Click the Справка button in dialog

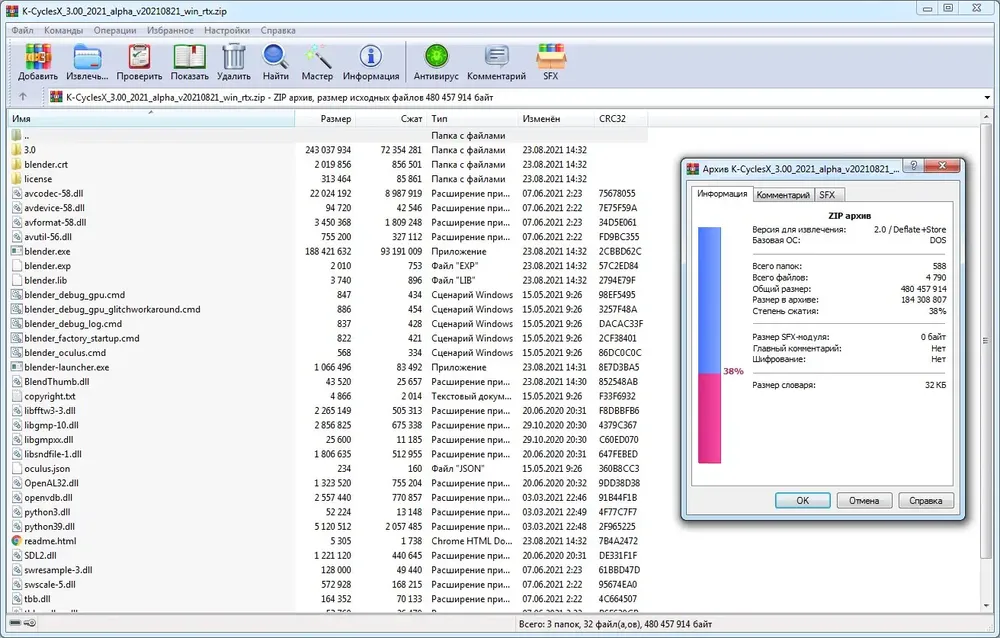click(x=925, y=501)
